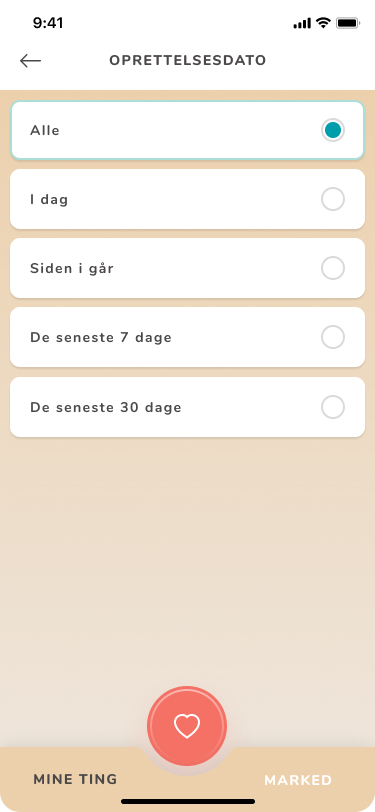Tap the red heart floating button

187,726
